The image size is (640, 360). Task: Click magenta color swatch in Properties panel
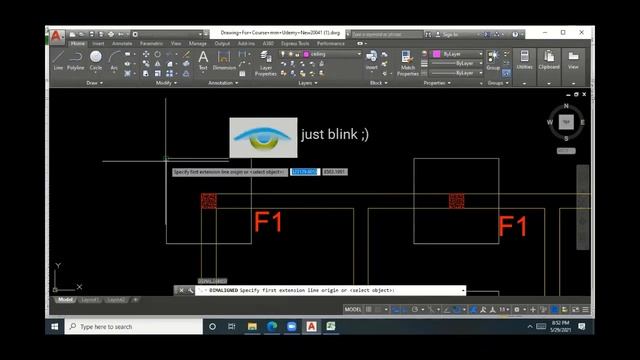(436, 54)
